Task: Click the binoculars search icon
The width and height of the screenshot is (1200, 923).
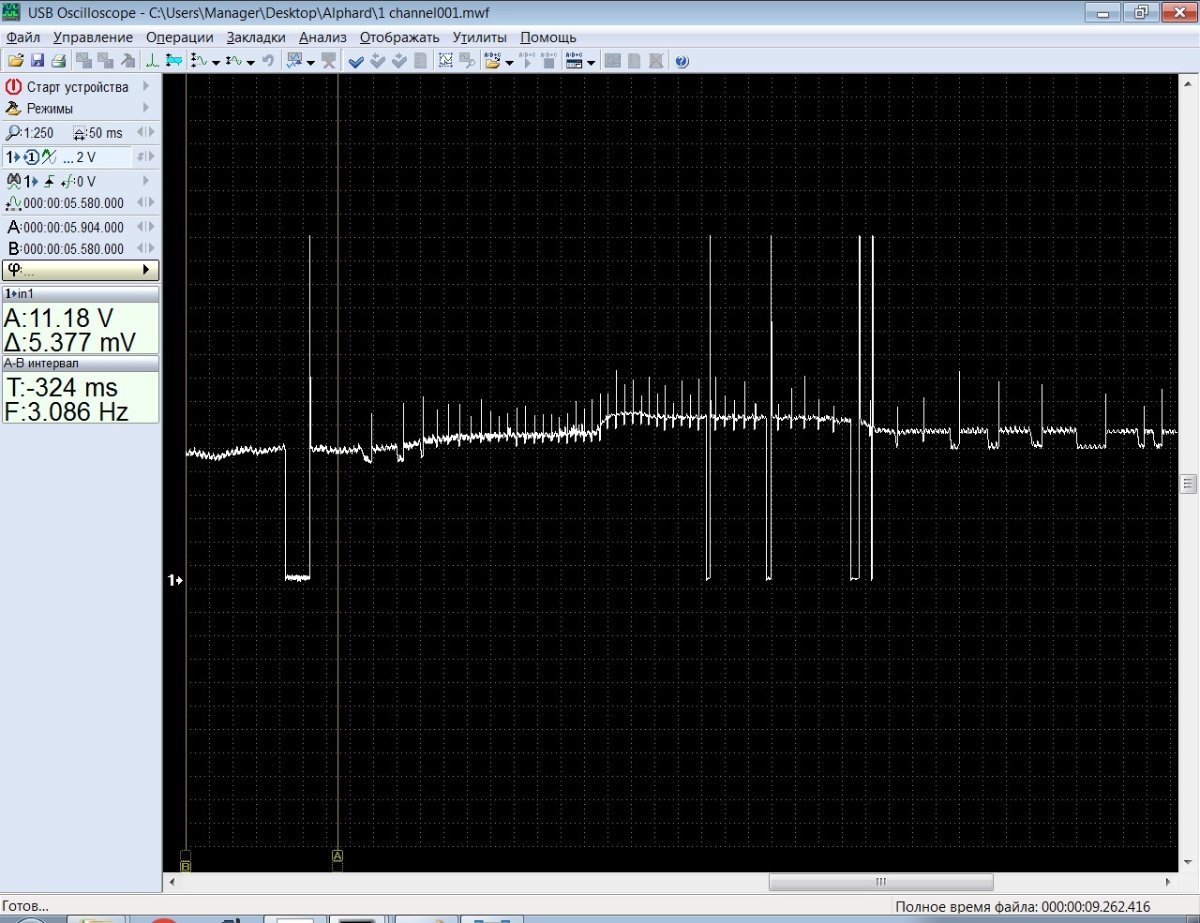Action: click(14, 181)
